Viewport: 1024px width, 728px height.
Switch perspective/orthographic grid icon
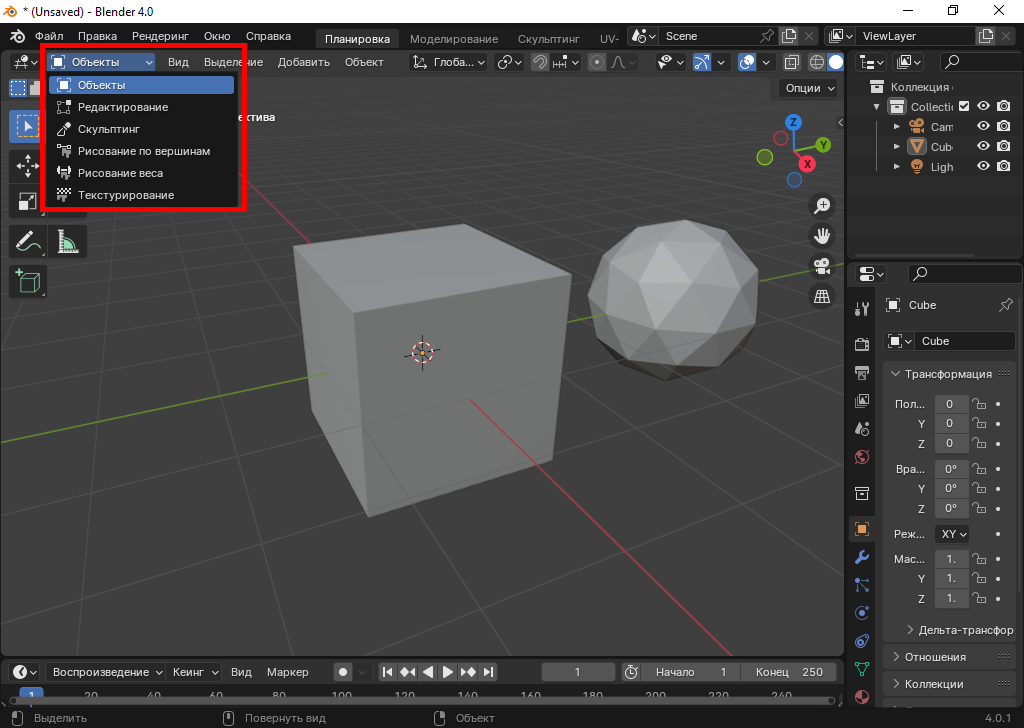(822, 296)
